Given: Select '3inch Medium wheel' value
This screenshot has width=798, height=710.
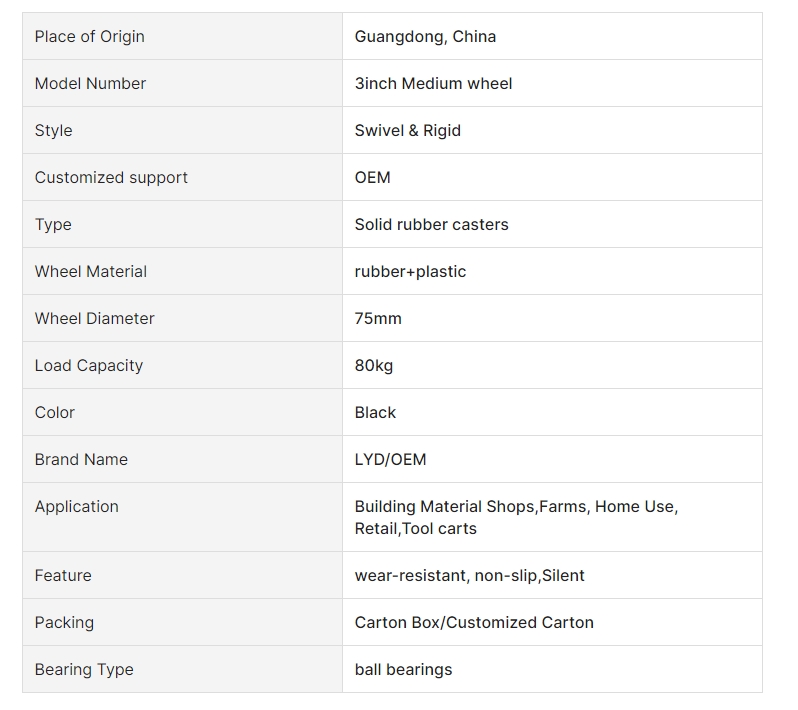Looking at the screenshot, I should tap(433, 83).
